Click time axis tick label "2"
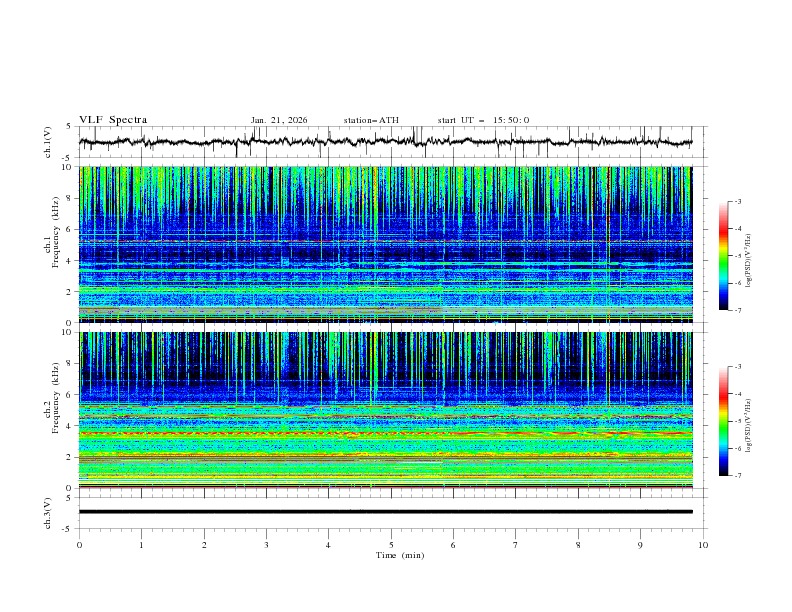 (204, 545)
